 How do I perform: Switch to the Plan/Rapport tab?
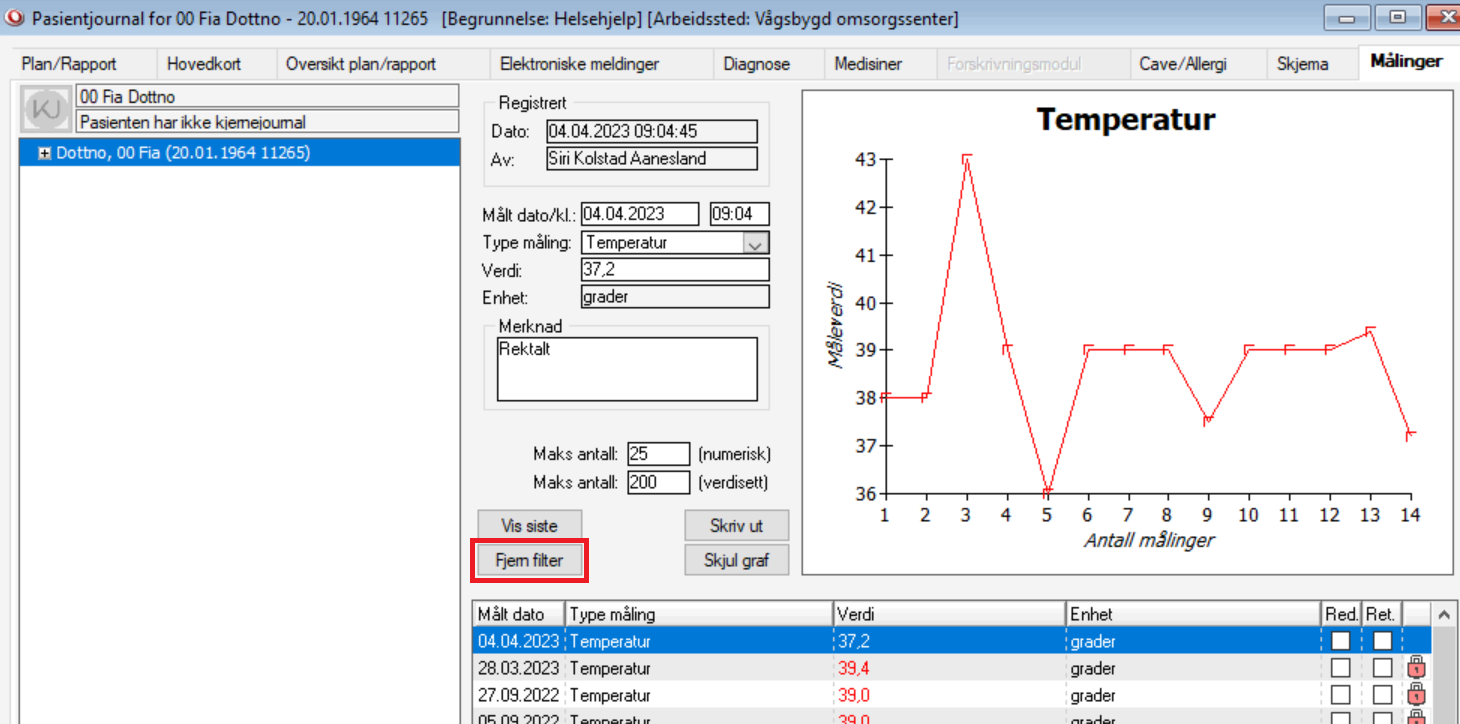69,64
